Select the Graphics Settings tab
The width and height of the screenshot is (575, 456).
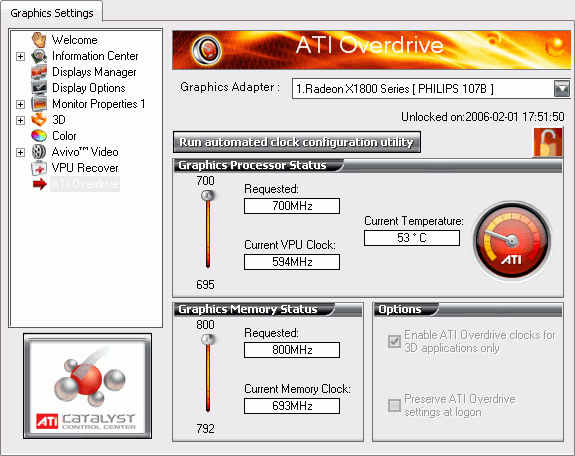click(52, 13)
